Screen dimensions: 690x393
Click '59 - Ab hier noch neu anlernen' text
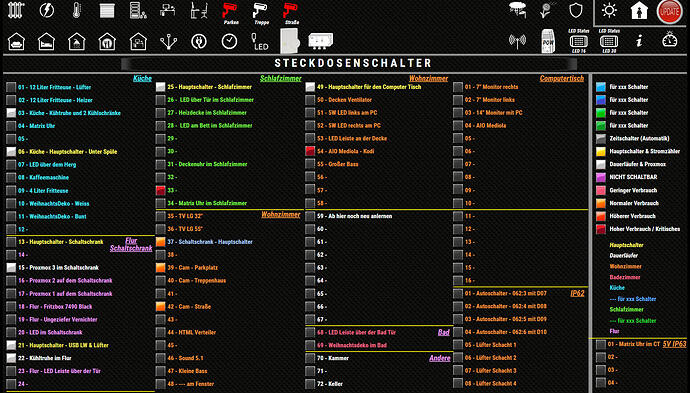(x=354, y=216)
